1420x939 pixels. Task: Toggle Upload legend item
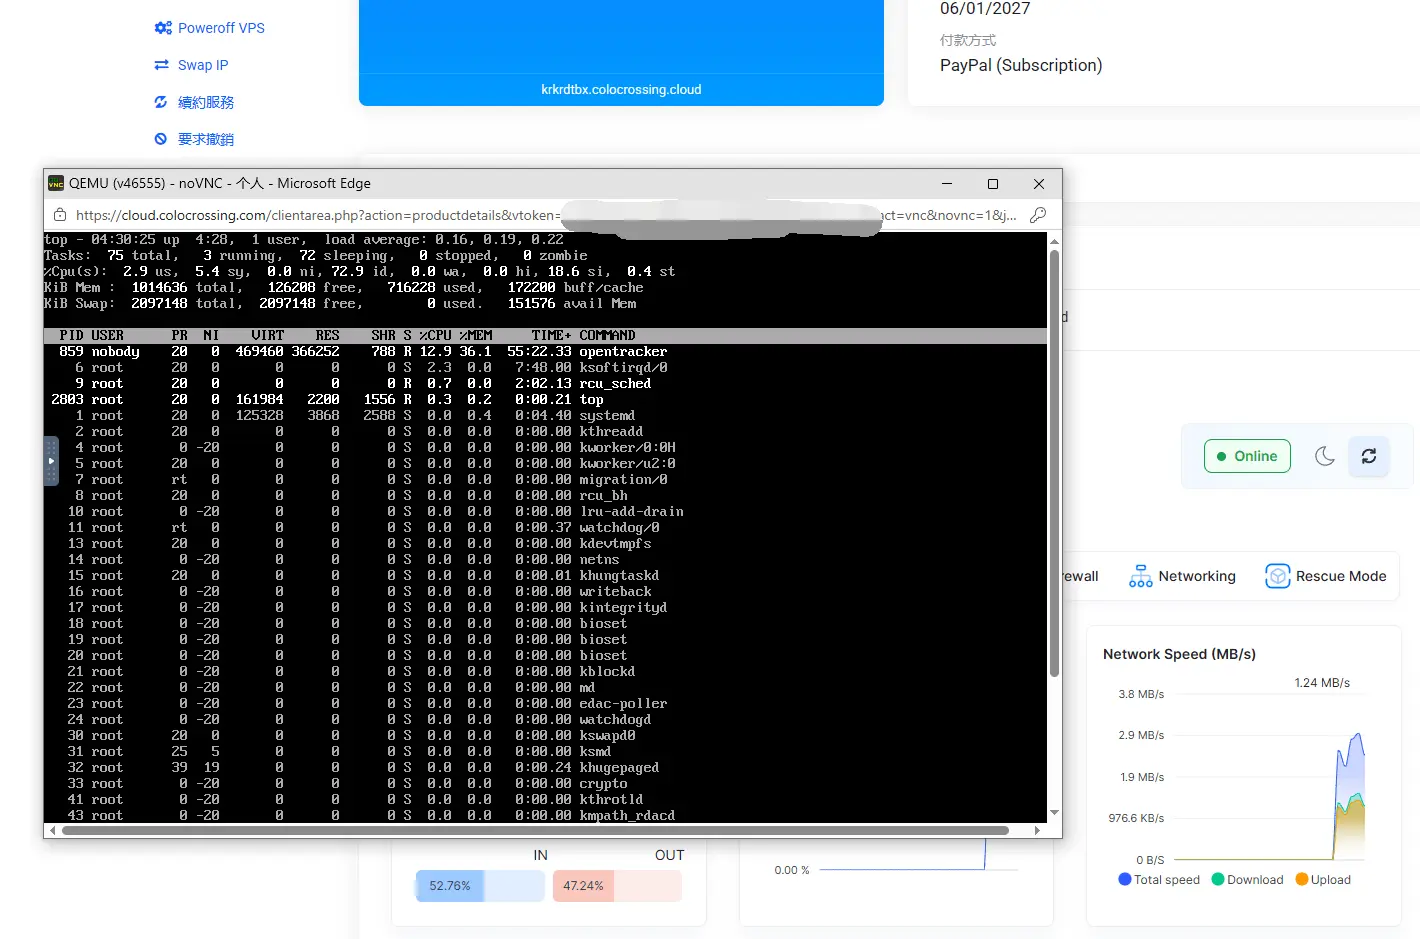pyautogui.click(x=1323, y=880)
